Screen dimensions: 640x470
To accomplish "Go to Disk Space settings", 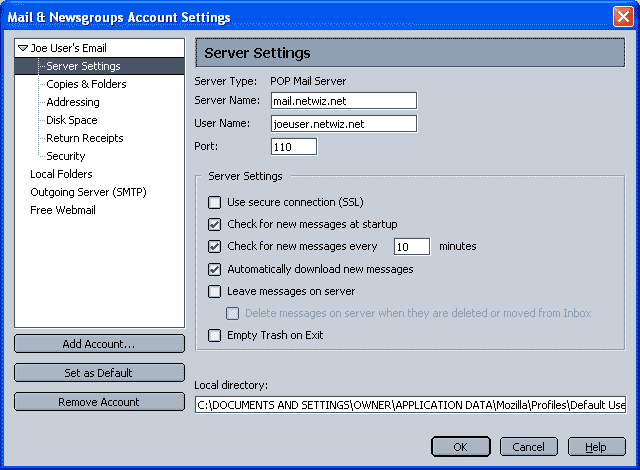I will click(x=71, y=120).
